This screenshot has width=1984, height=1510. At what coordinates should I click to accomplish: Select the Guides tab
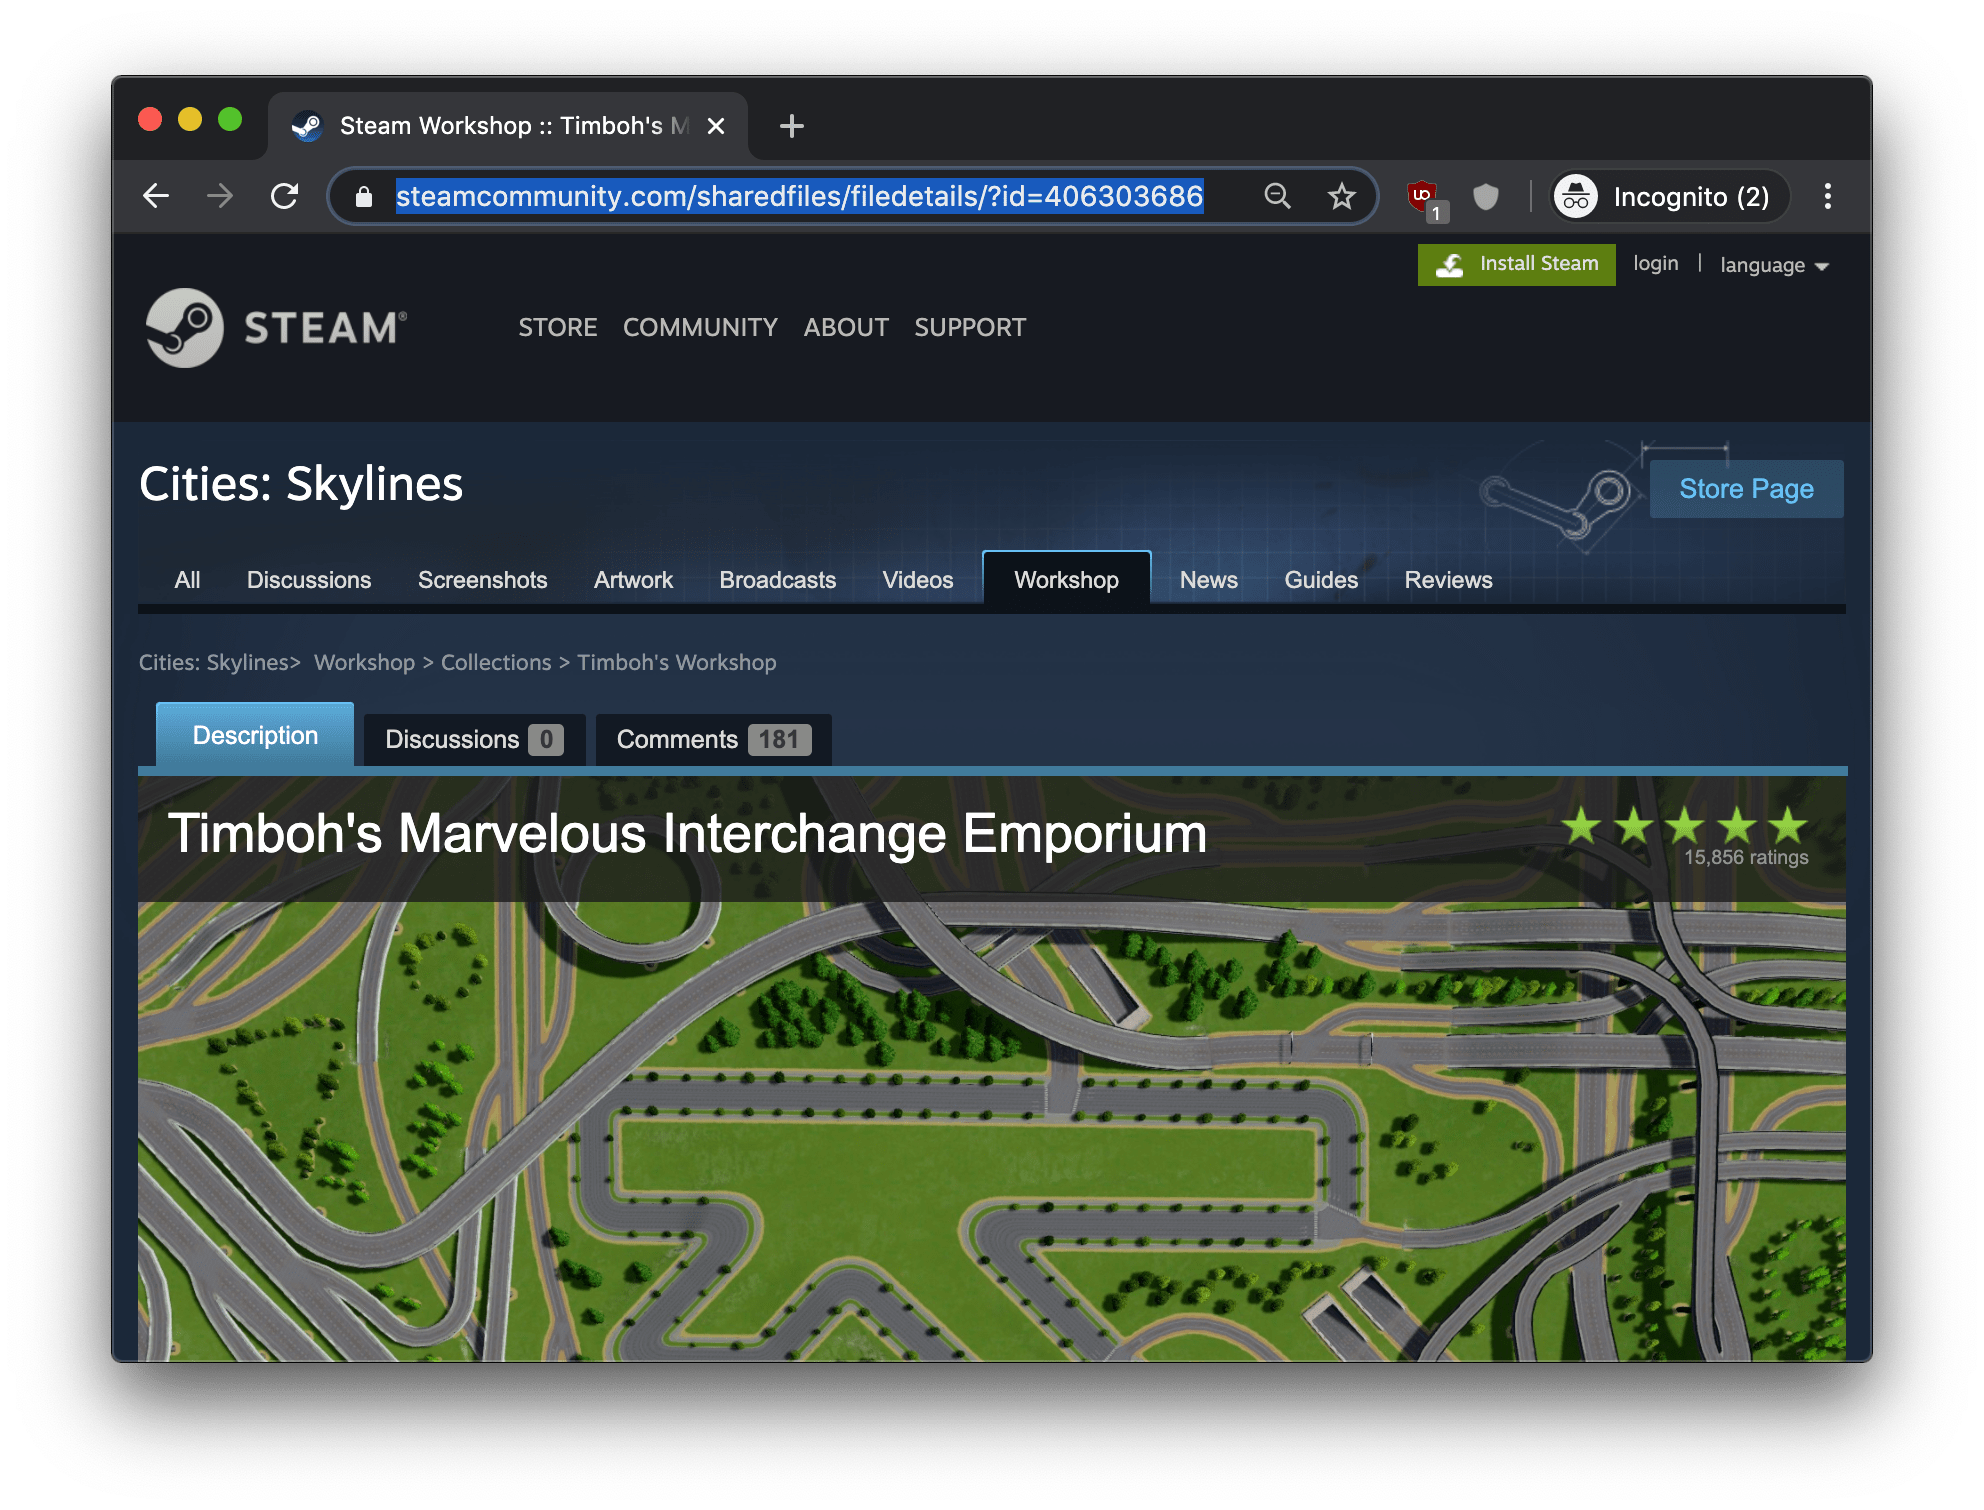click(1321, 580)
